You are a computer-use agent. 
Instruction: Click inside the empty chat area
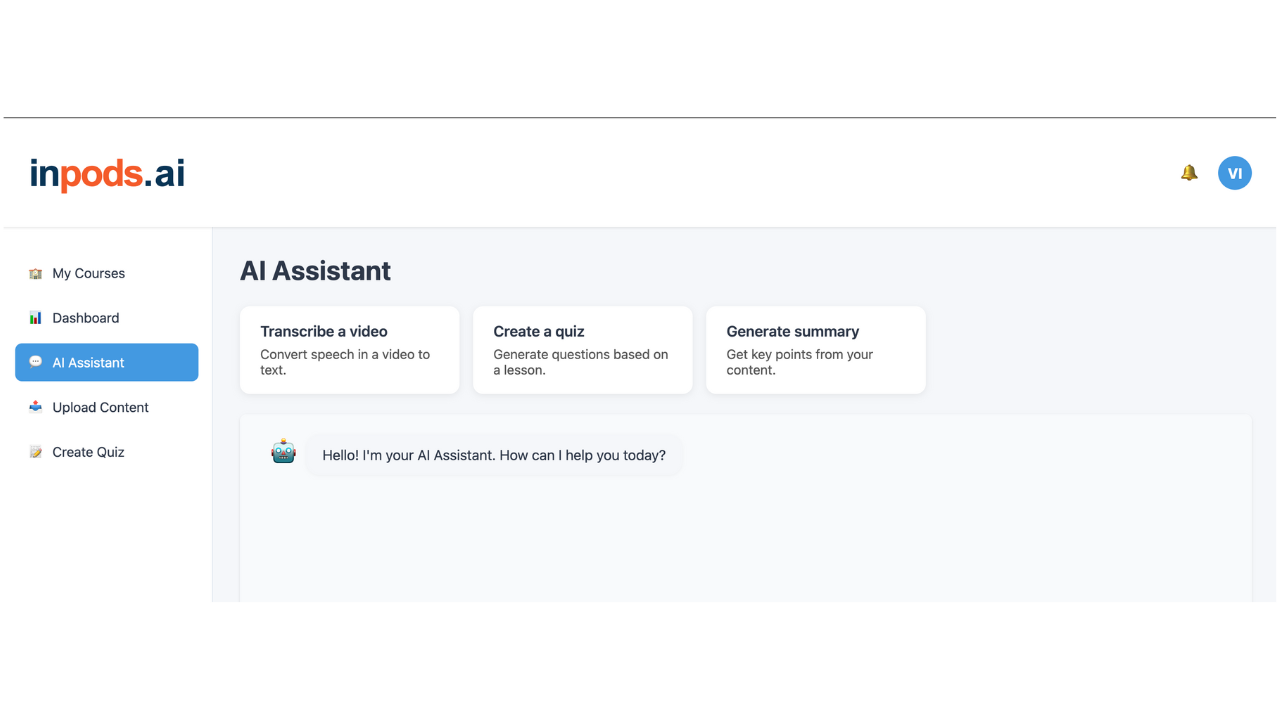(x=745, y=540)
